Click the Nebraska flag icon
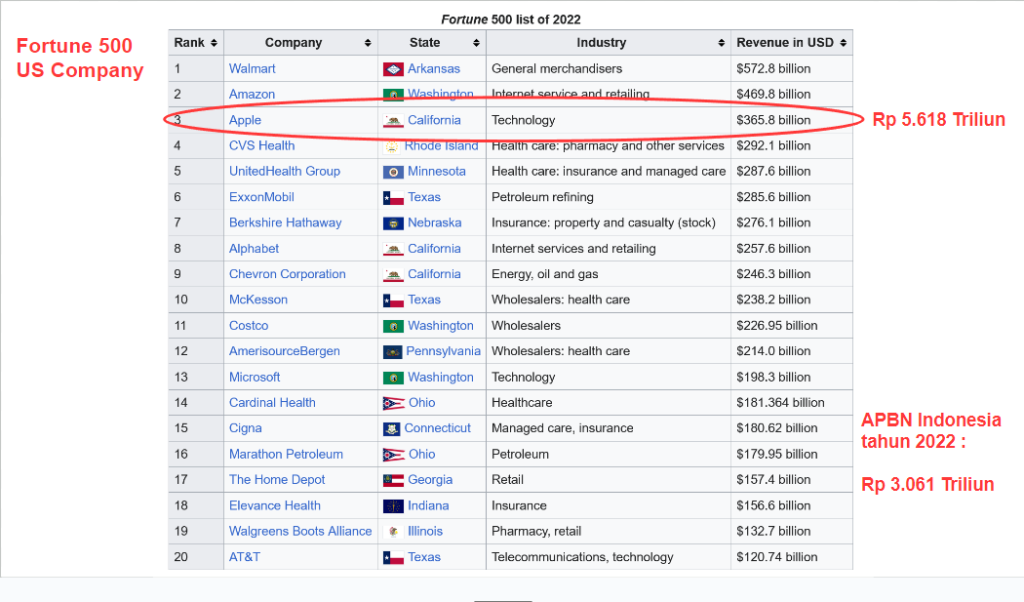The width and height of the screenshot is (1024, 602). [x=393, y=223]
